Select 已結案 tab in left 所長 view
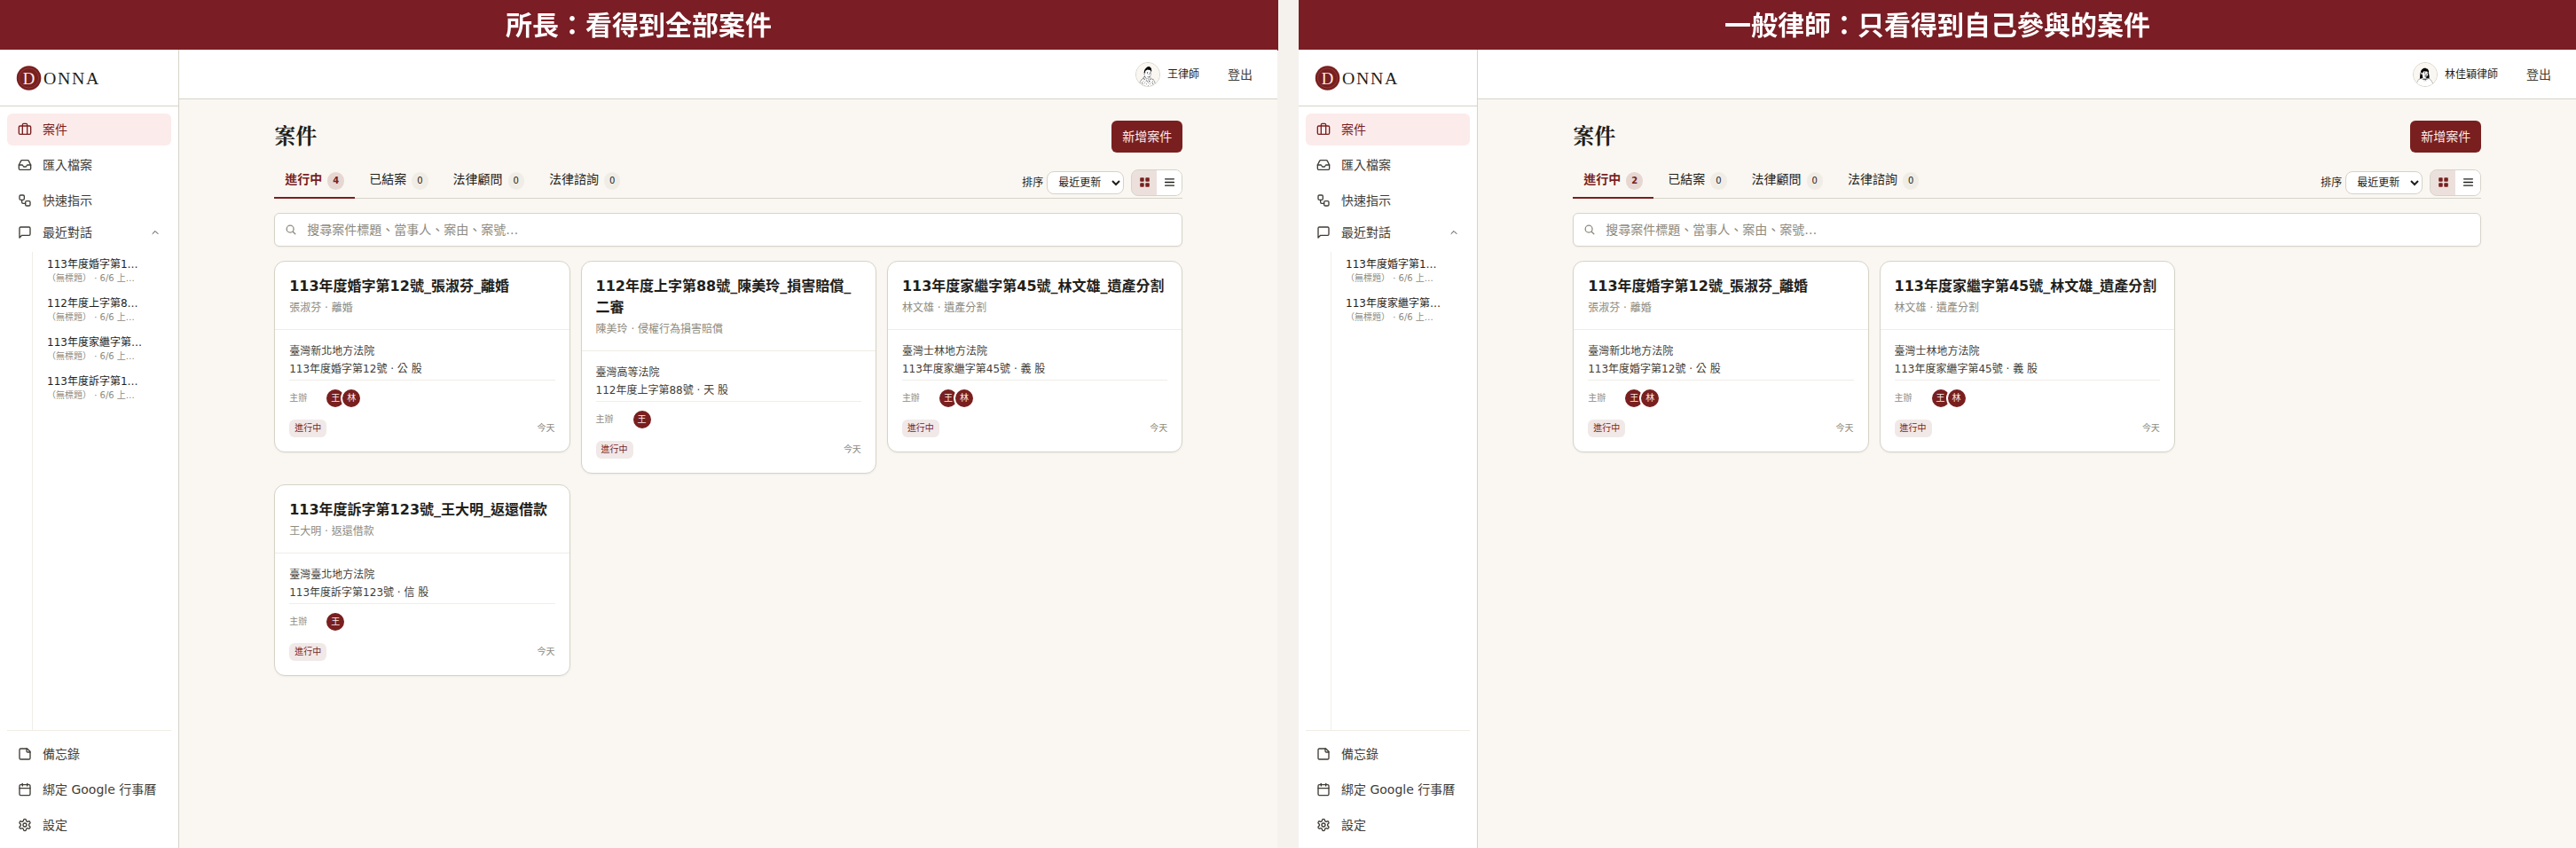 click(x=398, y=180)
